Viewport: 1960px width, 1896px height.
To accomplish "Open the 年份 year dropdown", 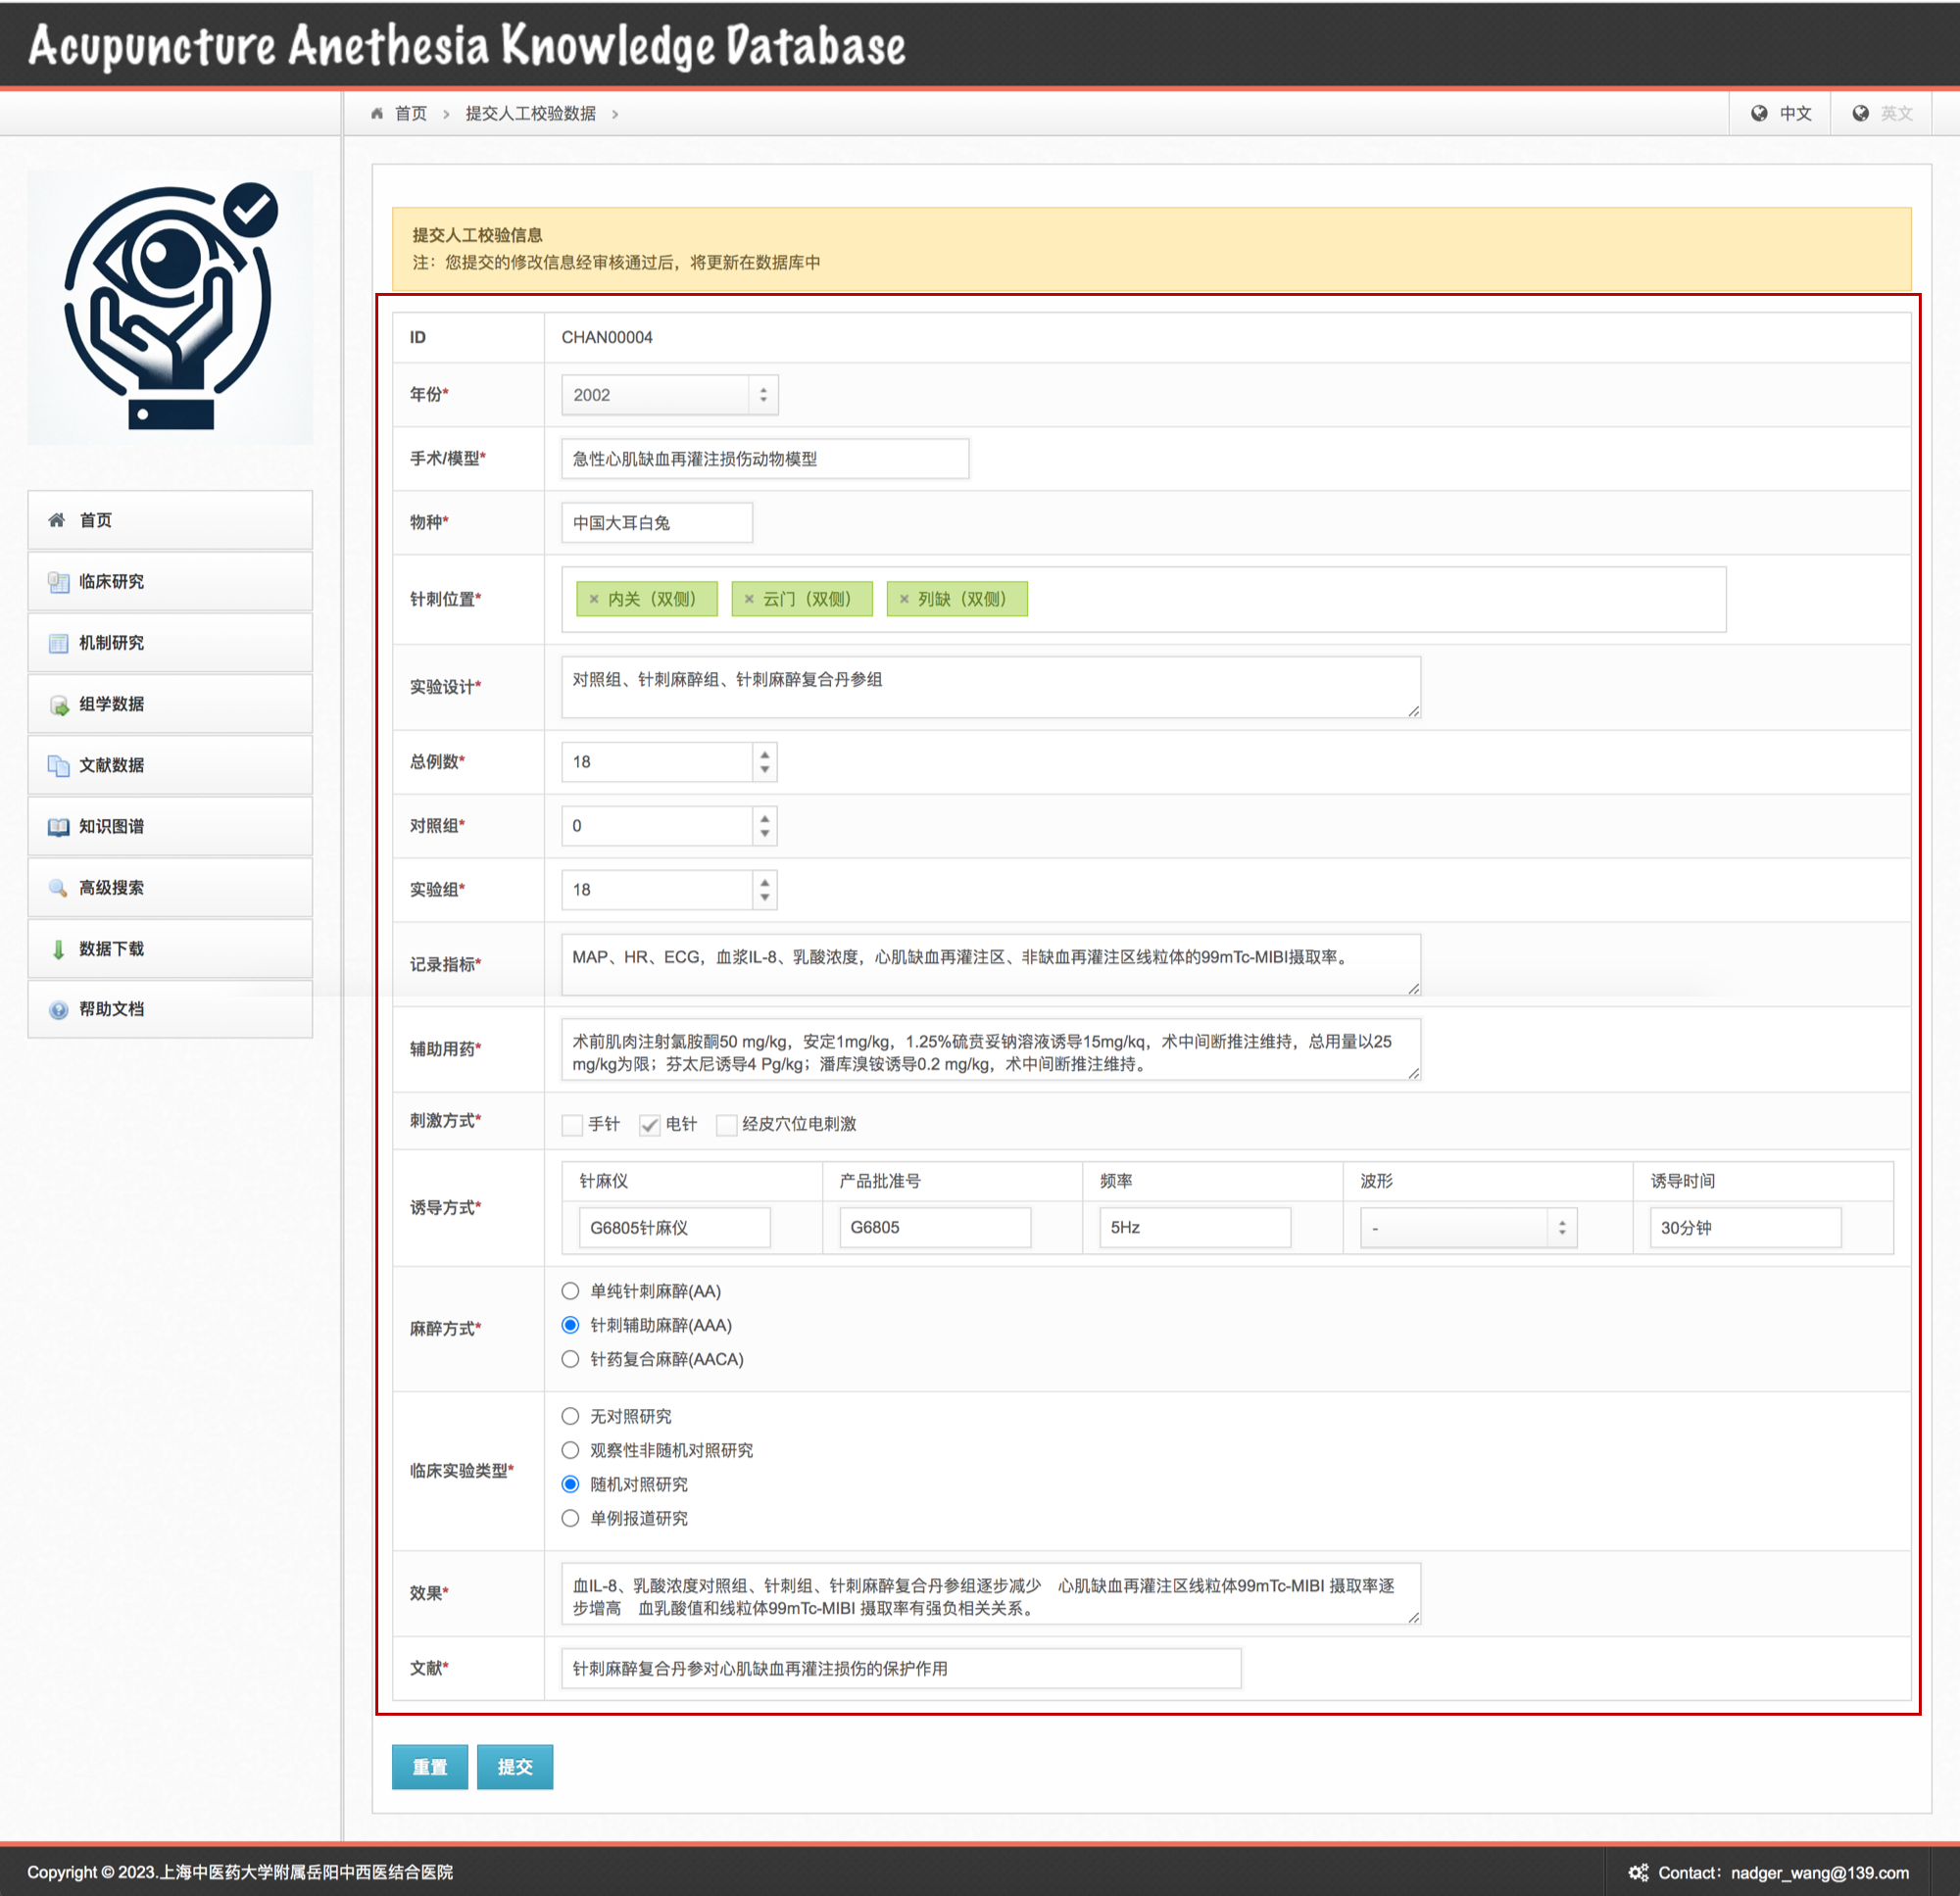I will [x=669, y=395].
